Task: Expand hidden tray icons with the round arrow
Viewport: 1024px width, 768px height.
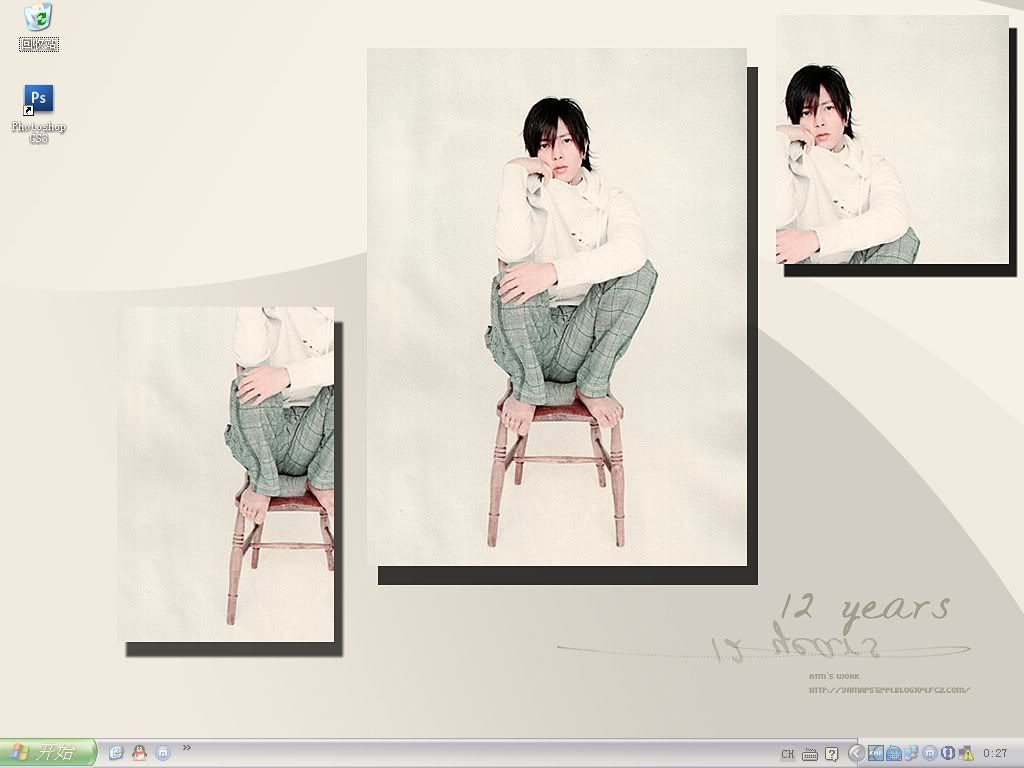Action: (856, 753)
